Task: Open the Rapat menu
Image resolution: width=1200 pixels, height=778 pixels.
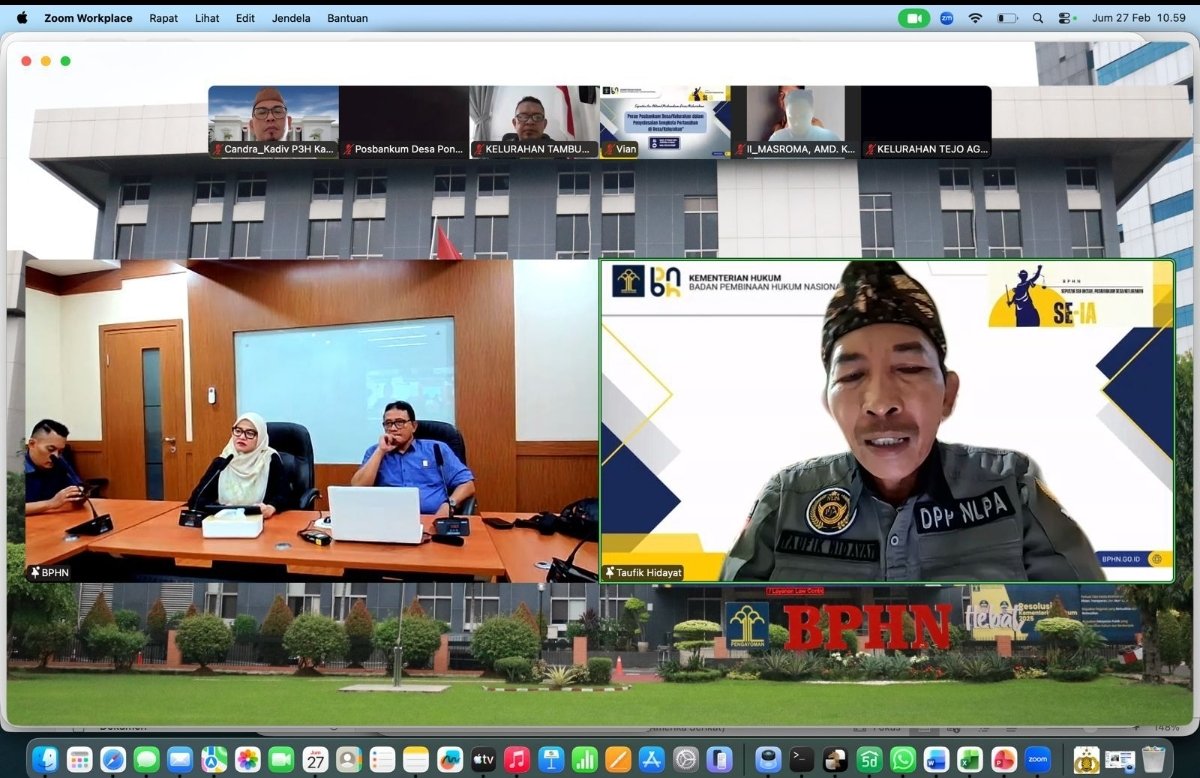Action: click(164, 18)
